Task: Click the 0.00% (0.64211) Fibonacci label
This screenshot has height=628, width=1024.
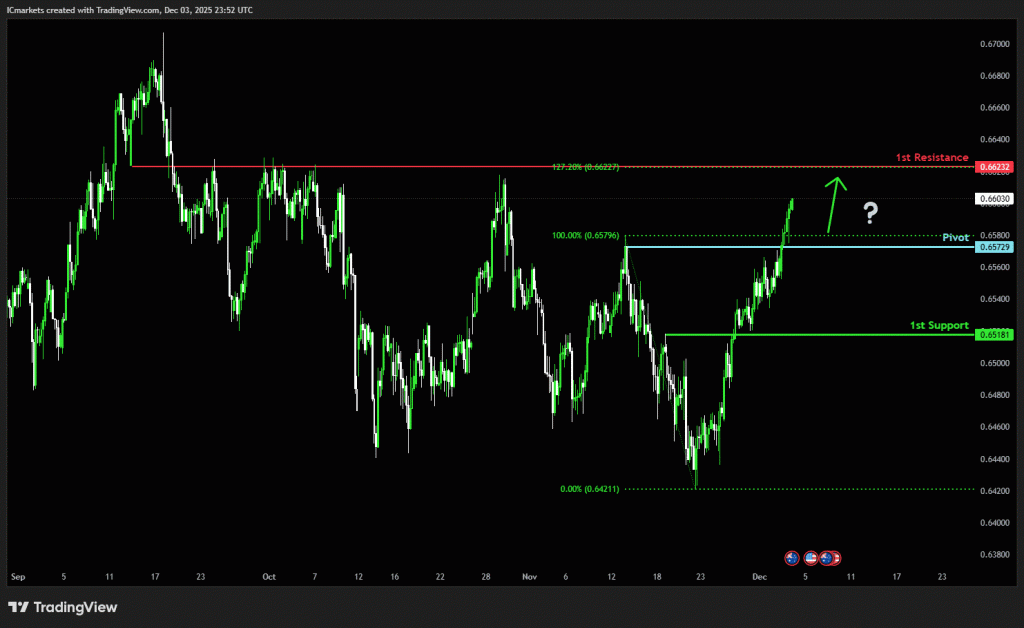Action: pos(590,489)
